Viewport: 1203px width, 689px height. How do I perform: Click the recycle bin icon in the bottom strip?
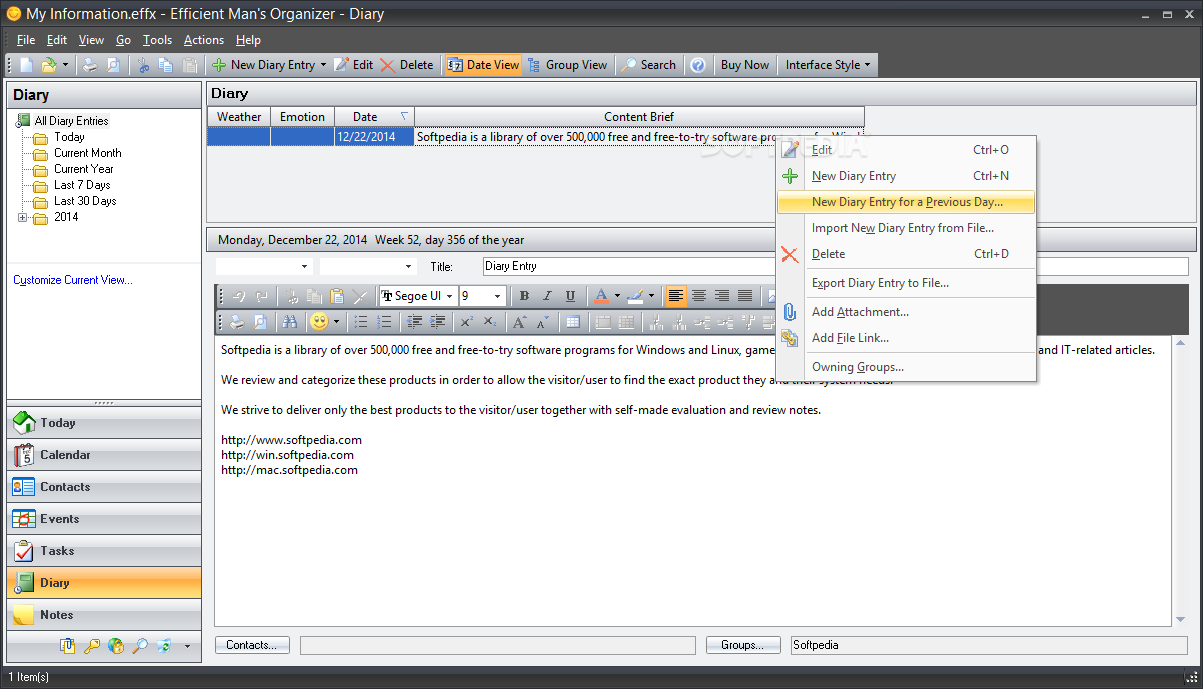[x=164, y=646]
